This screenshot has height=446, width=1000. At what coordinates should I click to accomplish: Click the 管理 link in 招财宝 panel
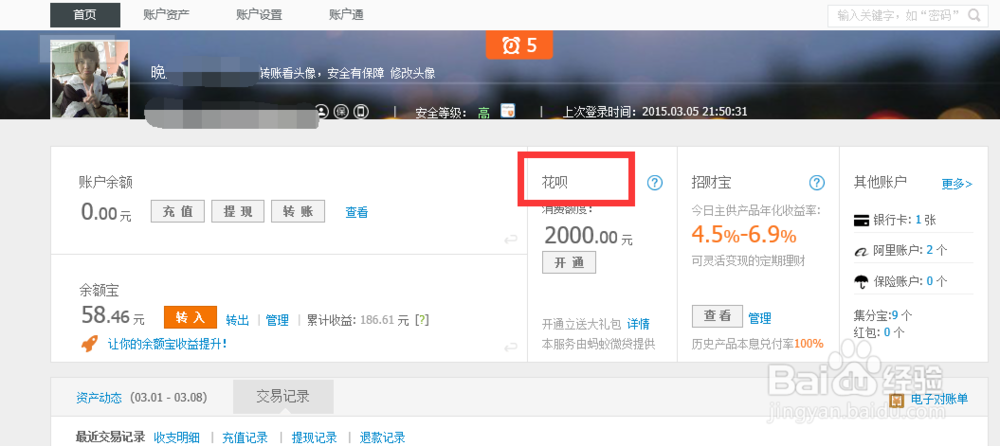tap(760, 318)
